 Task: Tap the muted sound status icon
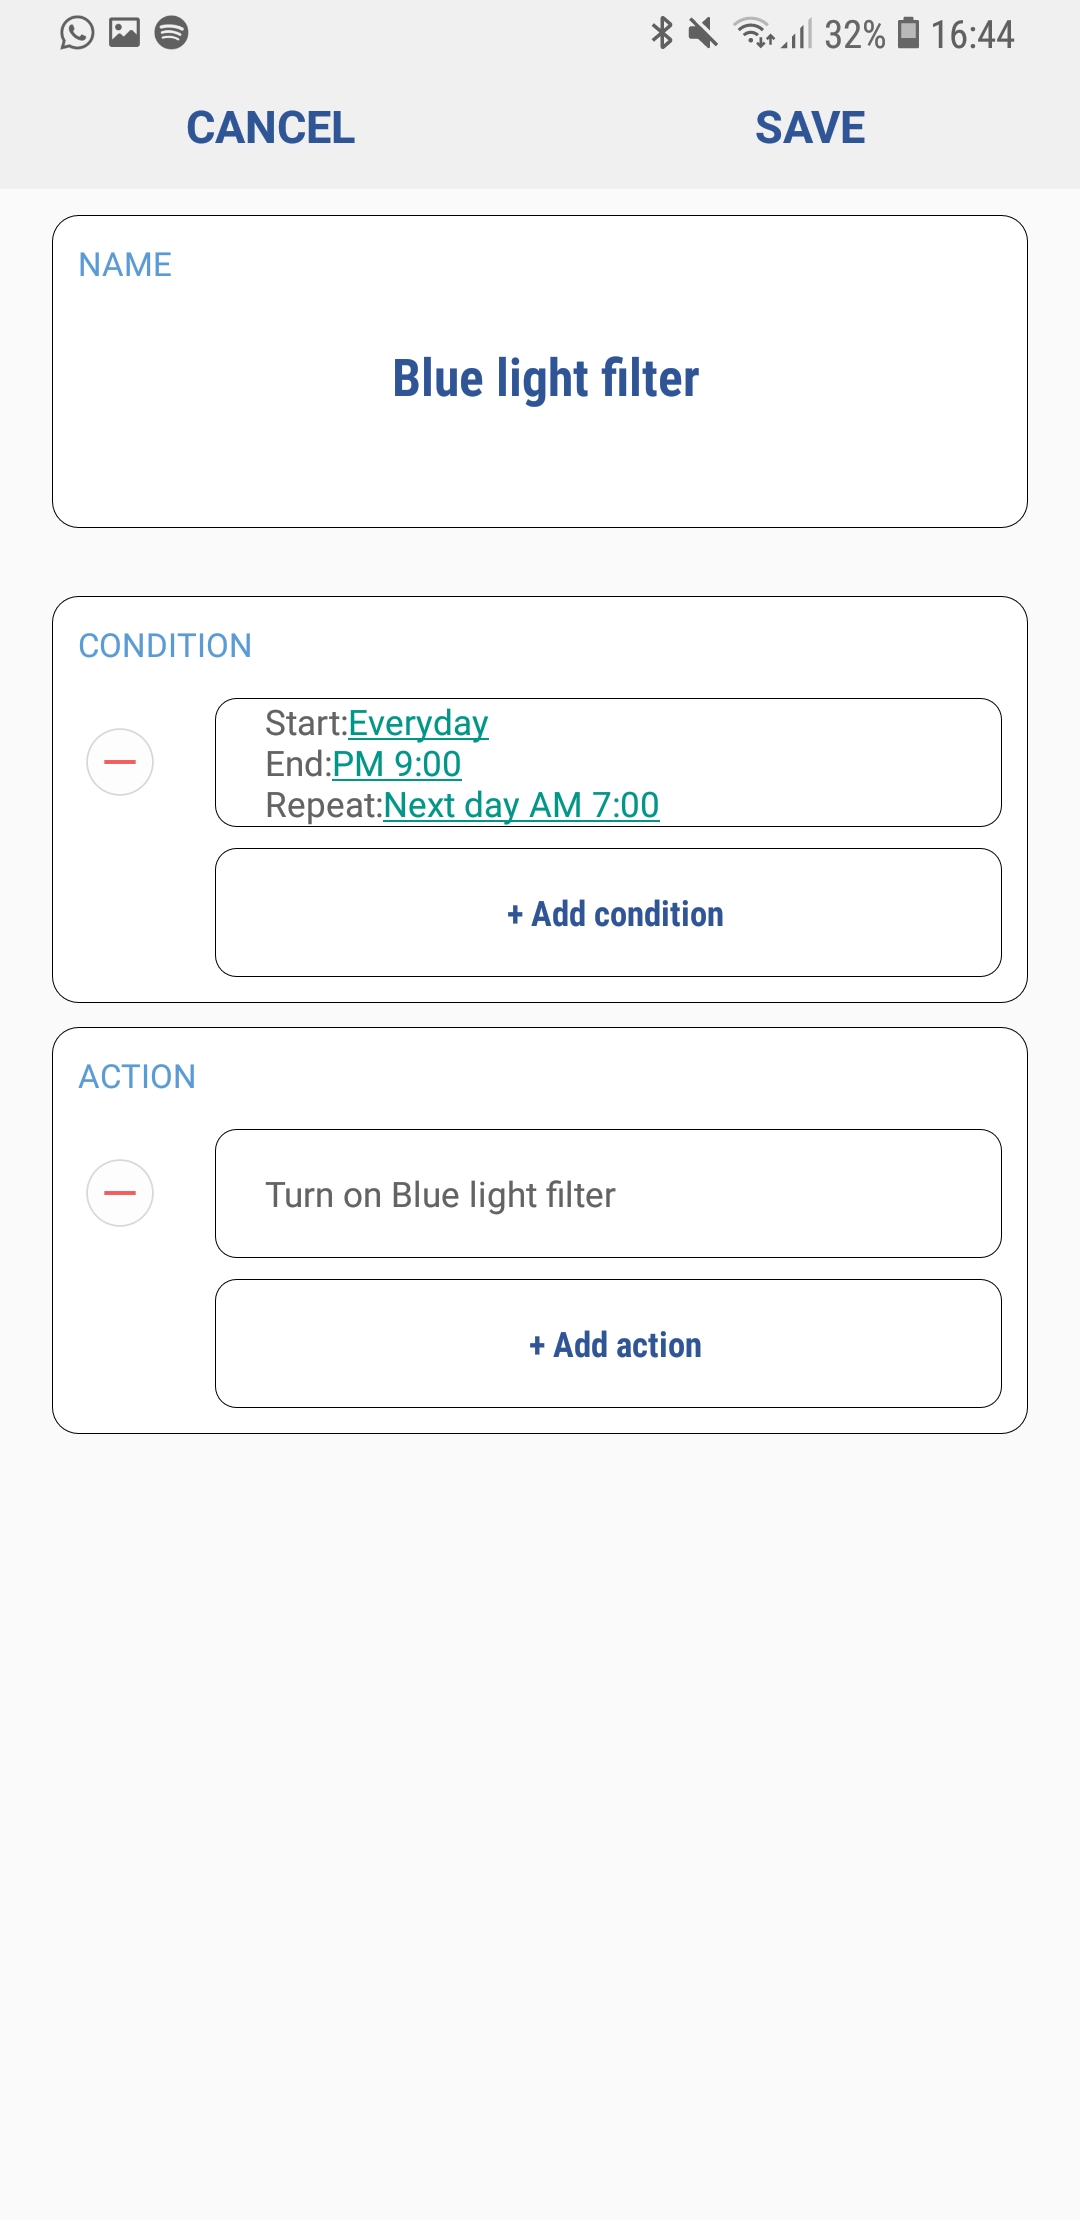pyautogui.click(x=703, y=33)
